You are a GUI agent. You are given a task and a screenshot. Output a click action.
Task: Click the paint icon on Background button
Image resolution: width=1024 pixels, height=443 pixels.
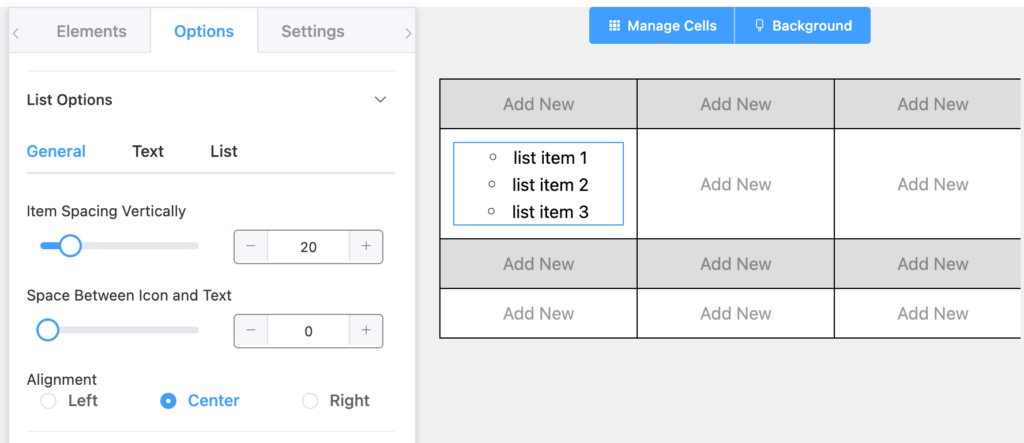[x=759, y=25]
